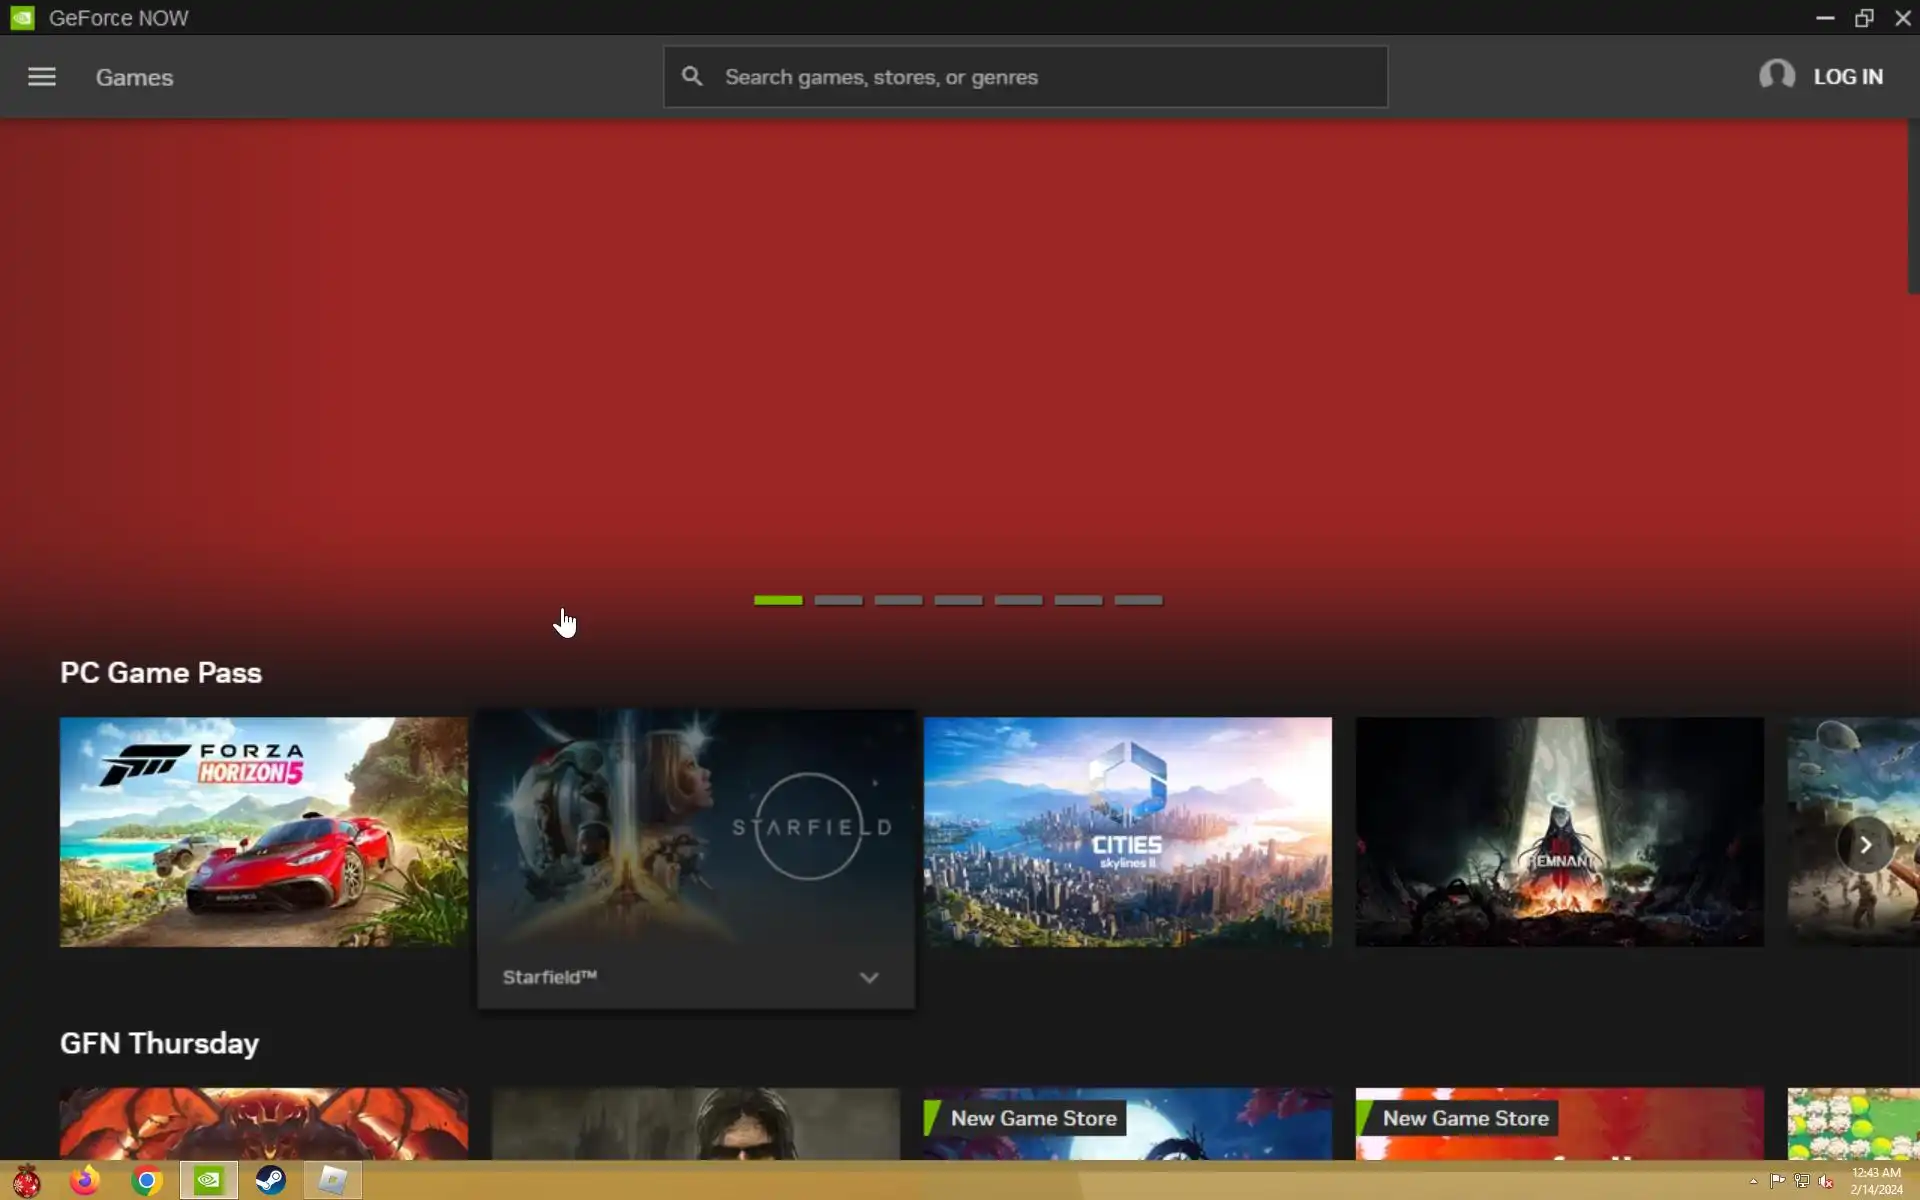Open the hamburger navigation menu
This screenshot has height=1200, width=1920.
tap(41, 77)
